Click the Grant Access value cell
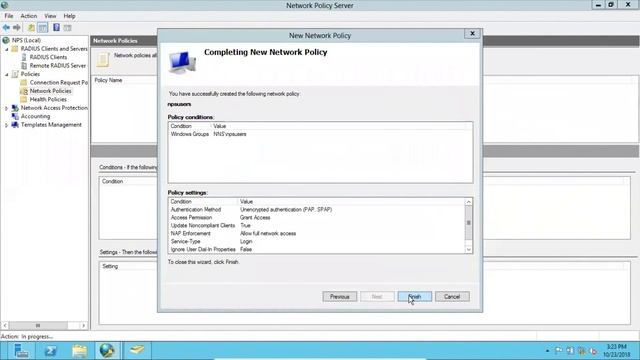640x360 pixels. [x=255, y=218]
